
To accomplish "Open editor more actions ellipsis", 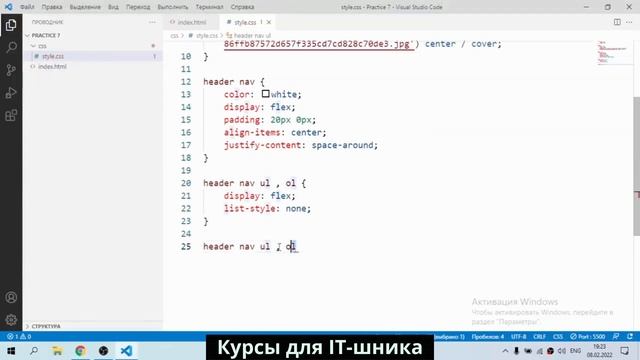I will [629, 22].
